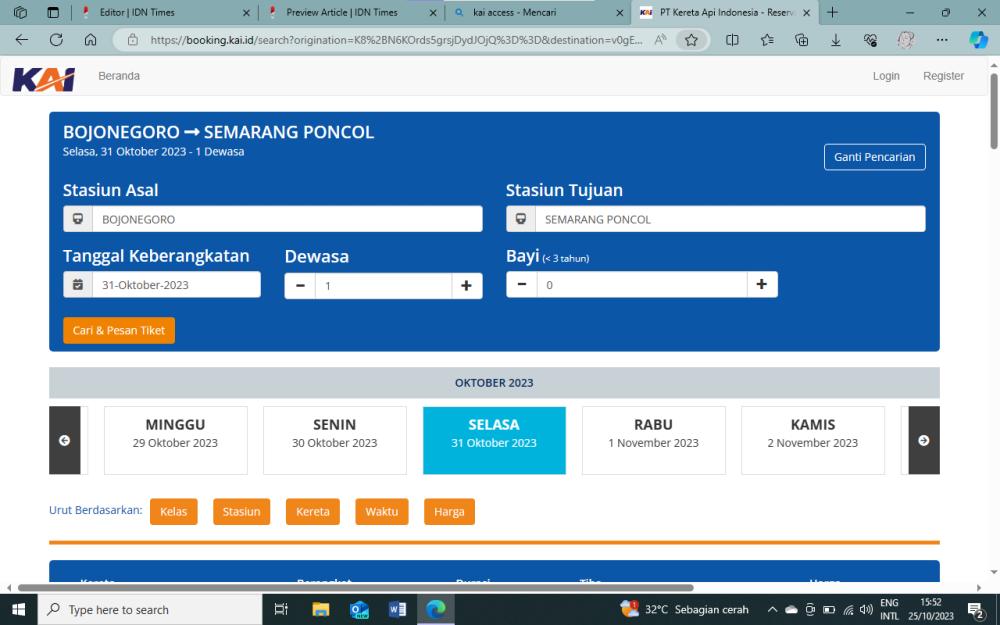Click the vertical page scrollbar
This screenshot has height=625, width=1000.
[994, 112]
